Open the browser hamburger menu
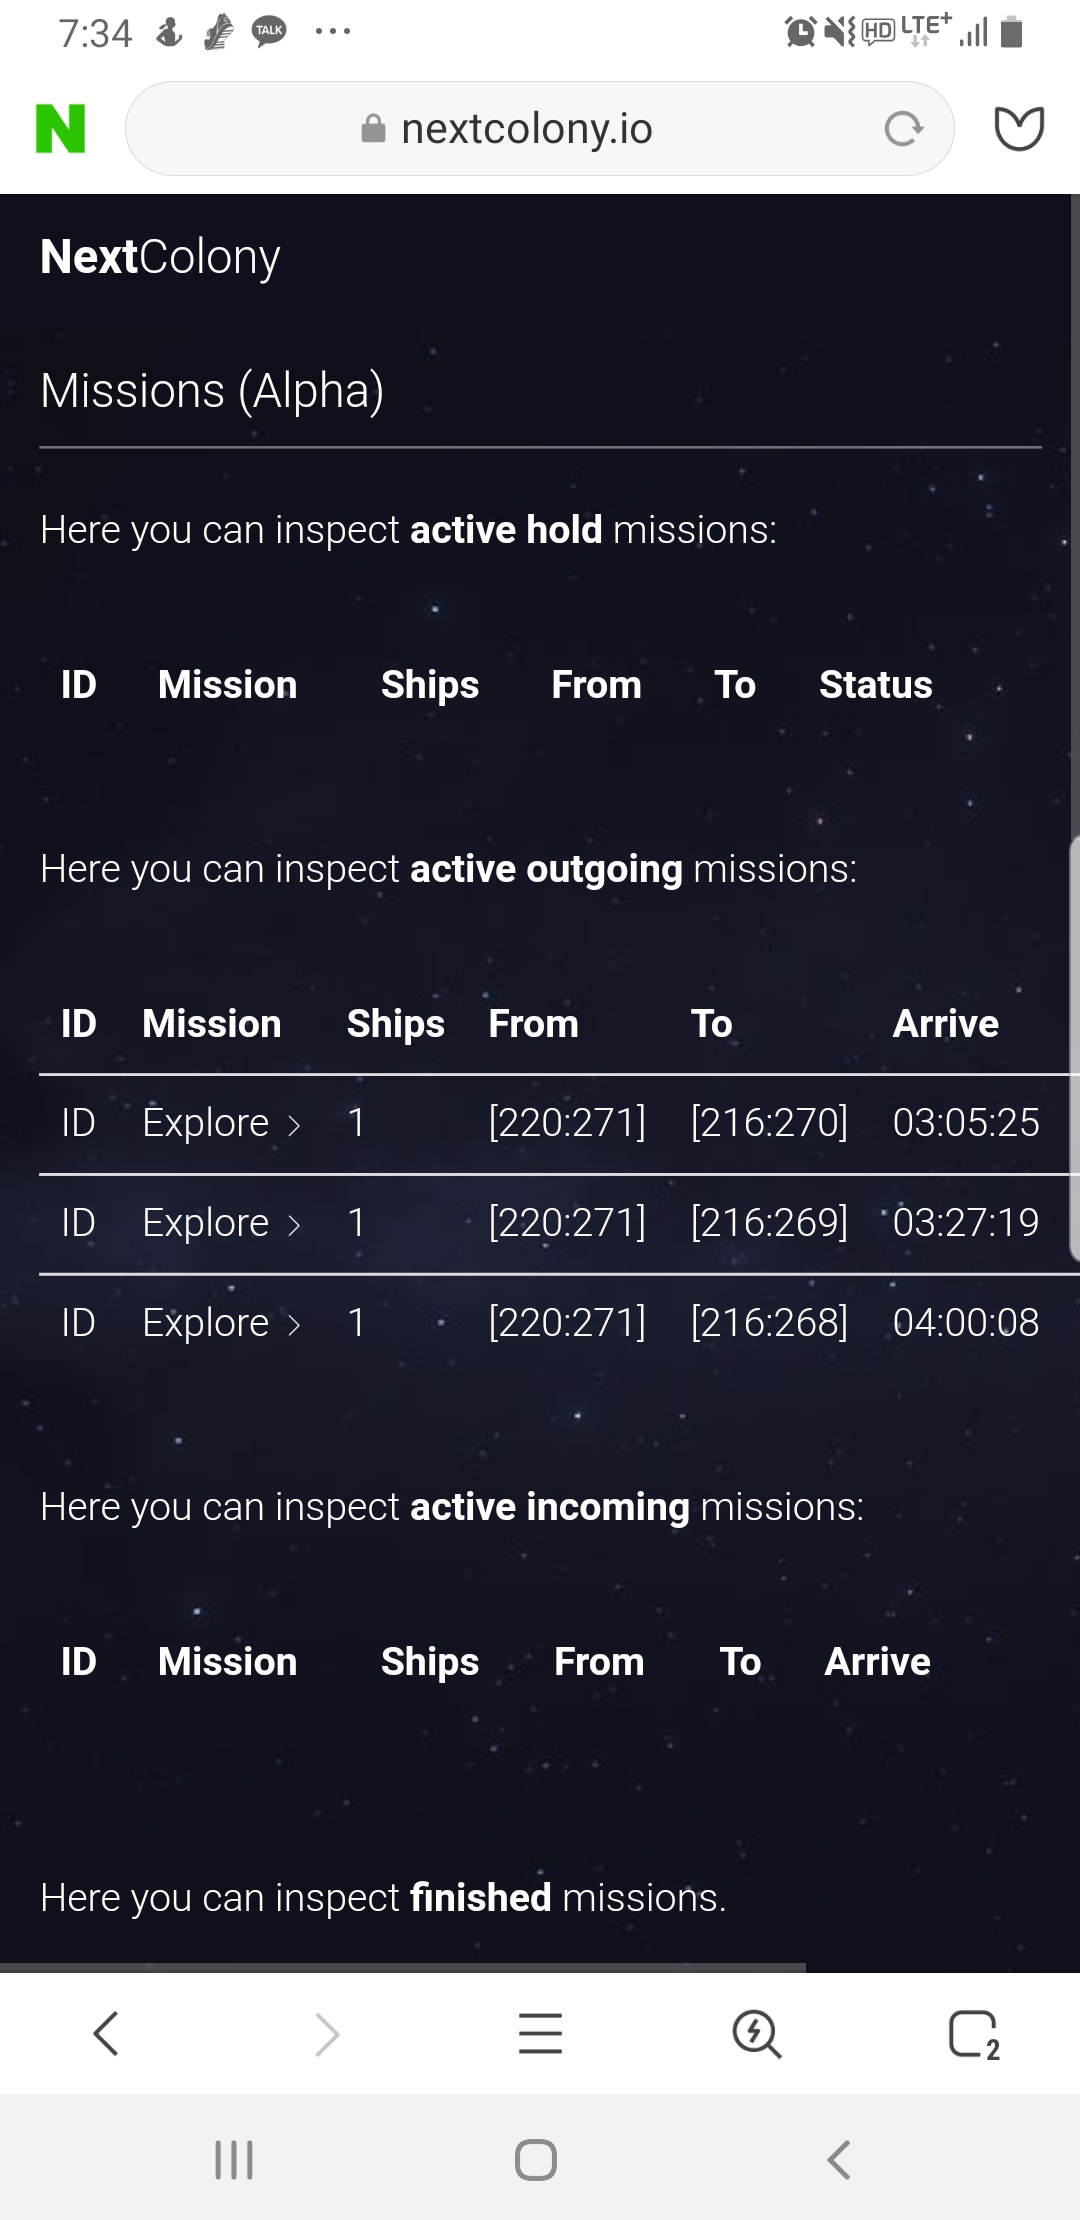 click(540, 2034)
